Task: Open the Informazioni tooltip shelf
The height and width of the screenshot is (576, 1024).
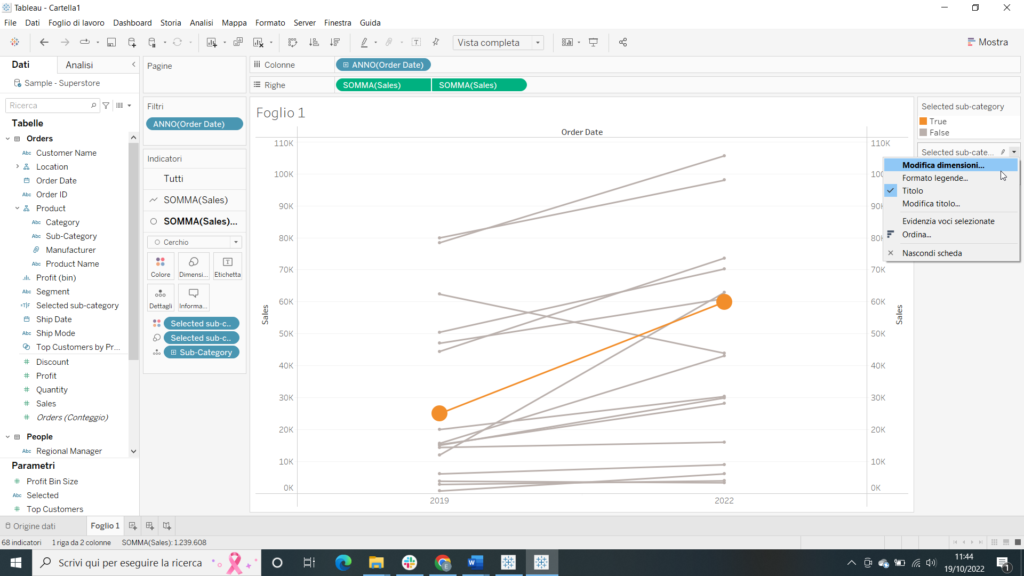Action: [192, 294]
